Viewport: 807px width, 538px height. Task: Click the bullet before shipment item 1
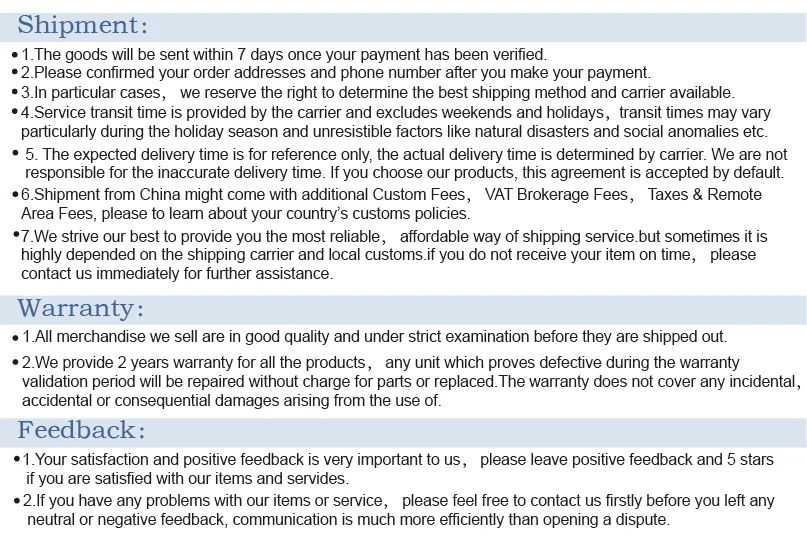coord(15,55)
